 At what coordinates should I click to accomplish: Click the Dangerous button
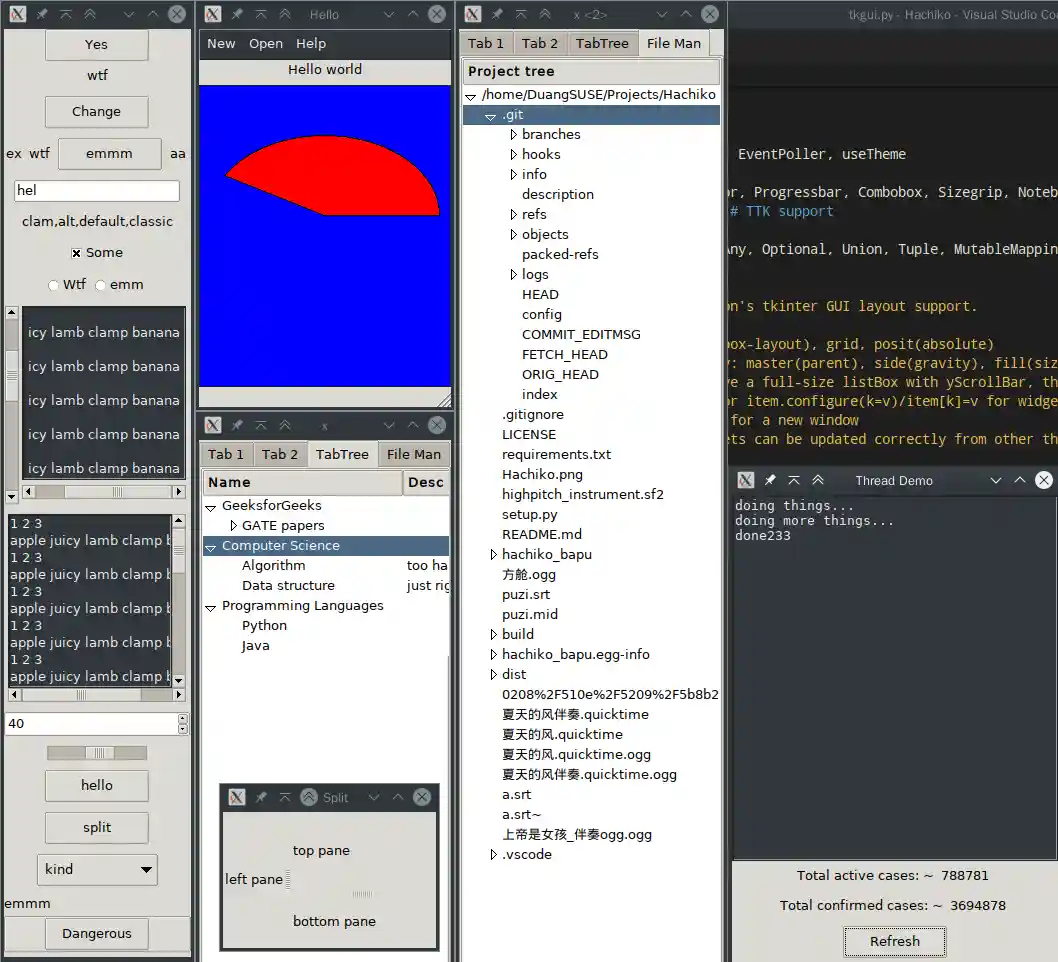(96, 933)
